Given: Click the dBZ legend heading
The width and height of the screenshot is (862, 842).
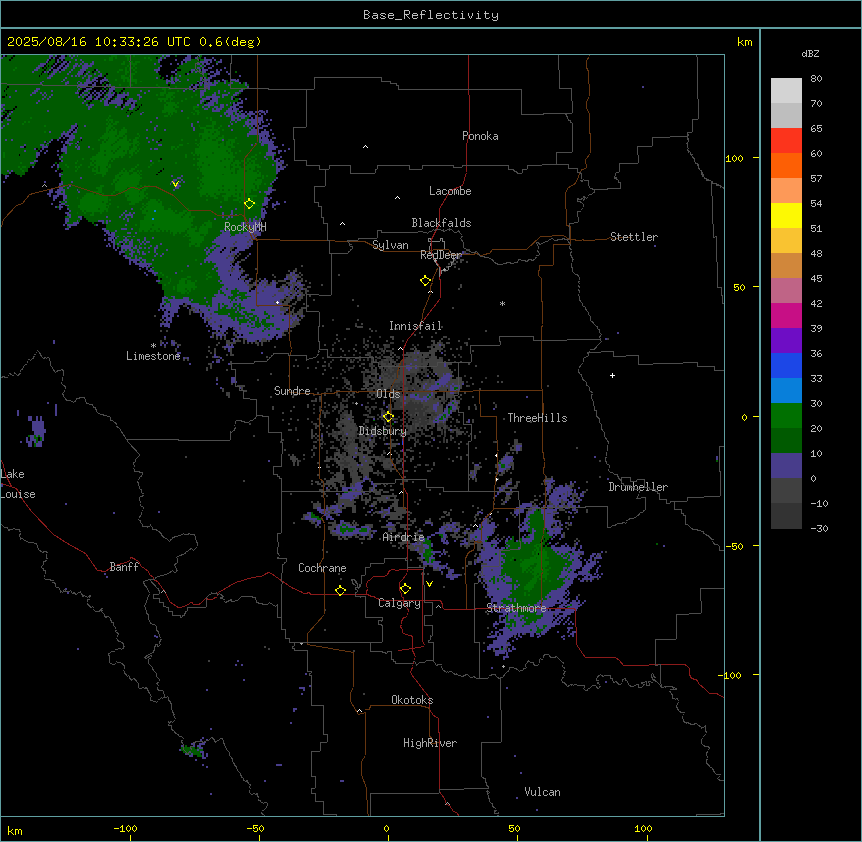Looking at the screenshot, I should (810, 53).
